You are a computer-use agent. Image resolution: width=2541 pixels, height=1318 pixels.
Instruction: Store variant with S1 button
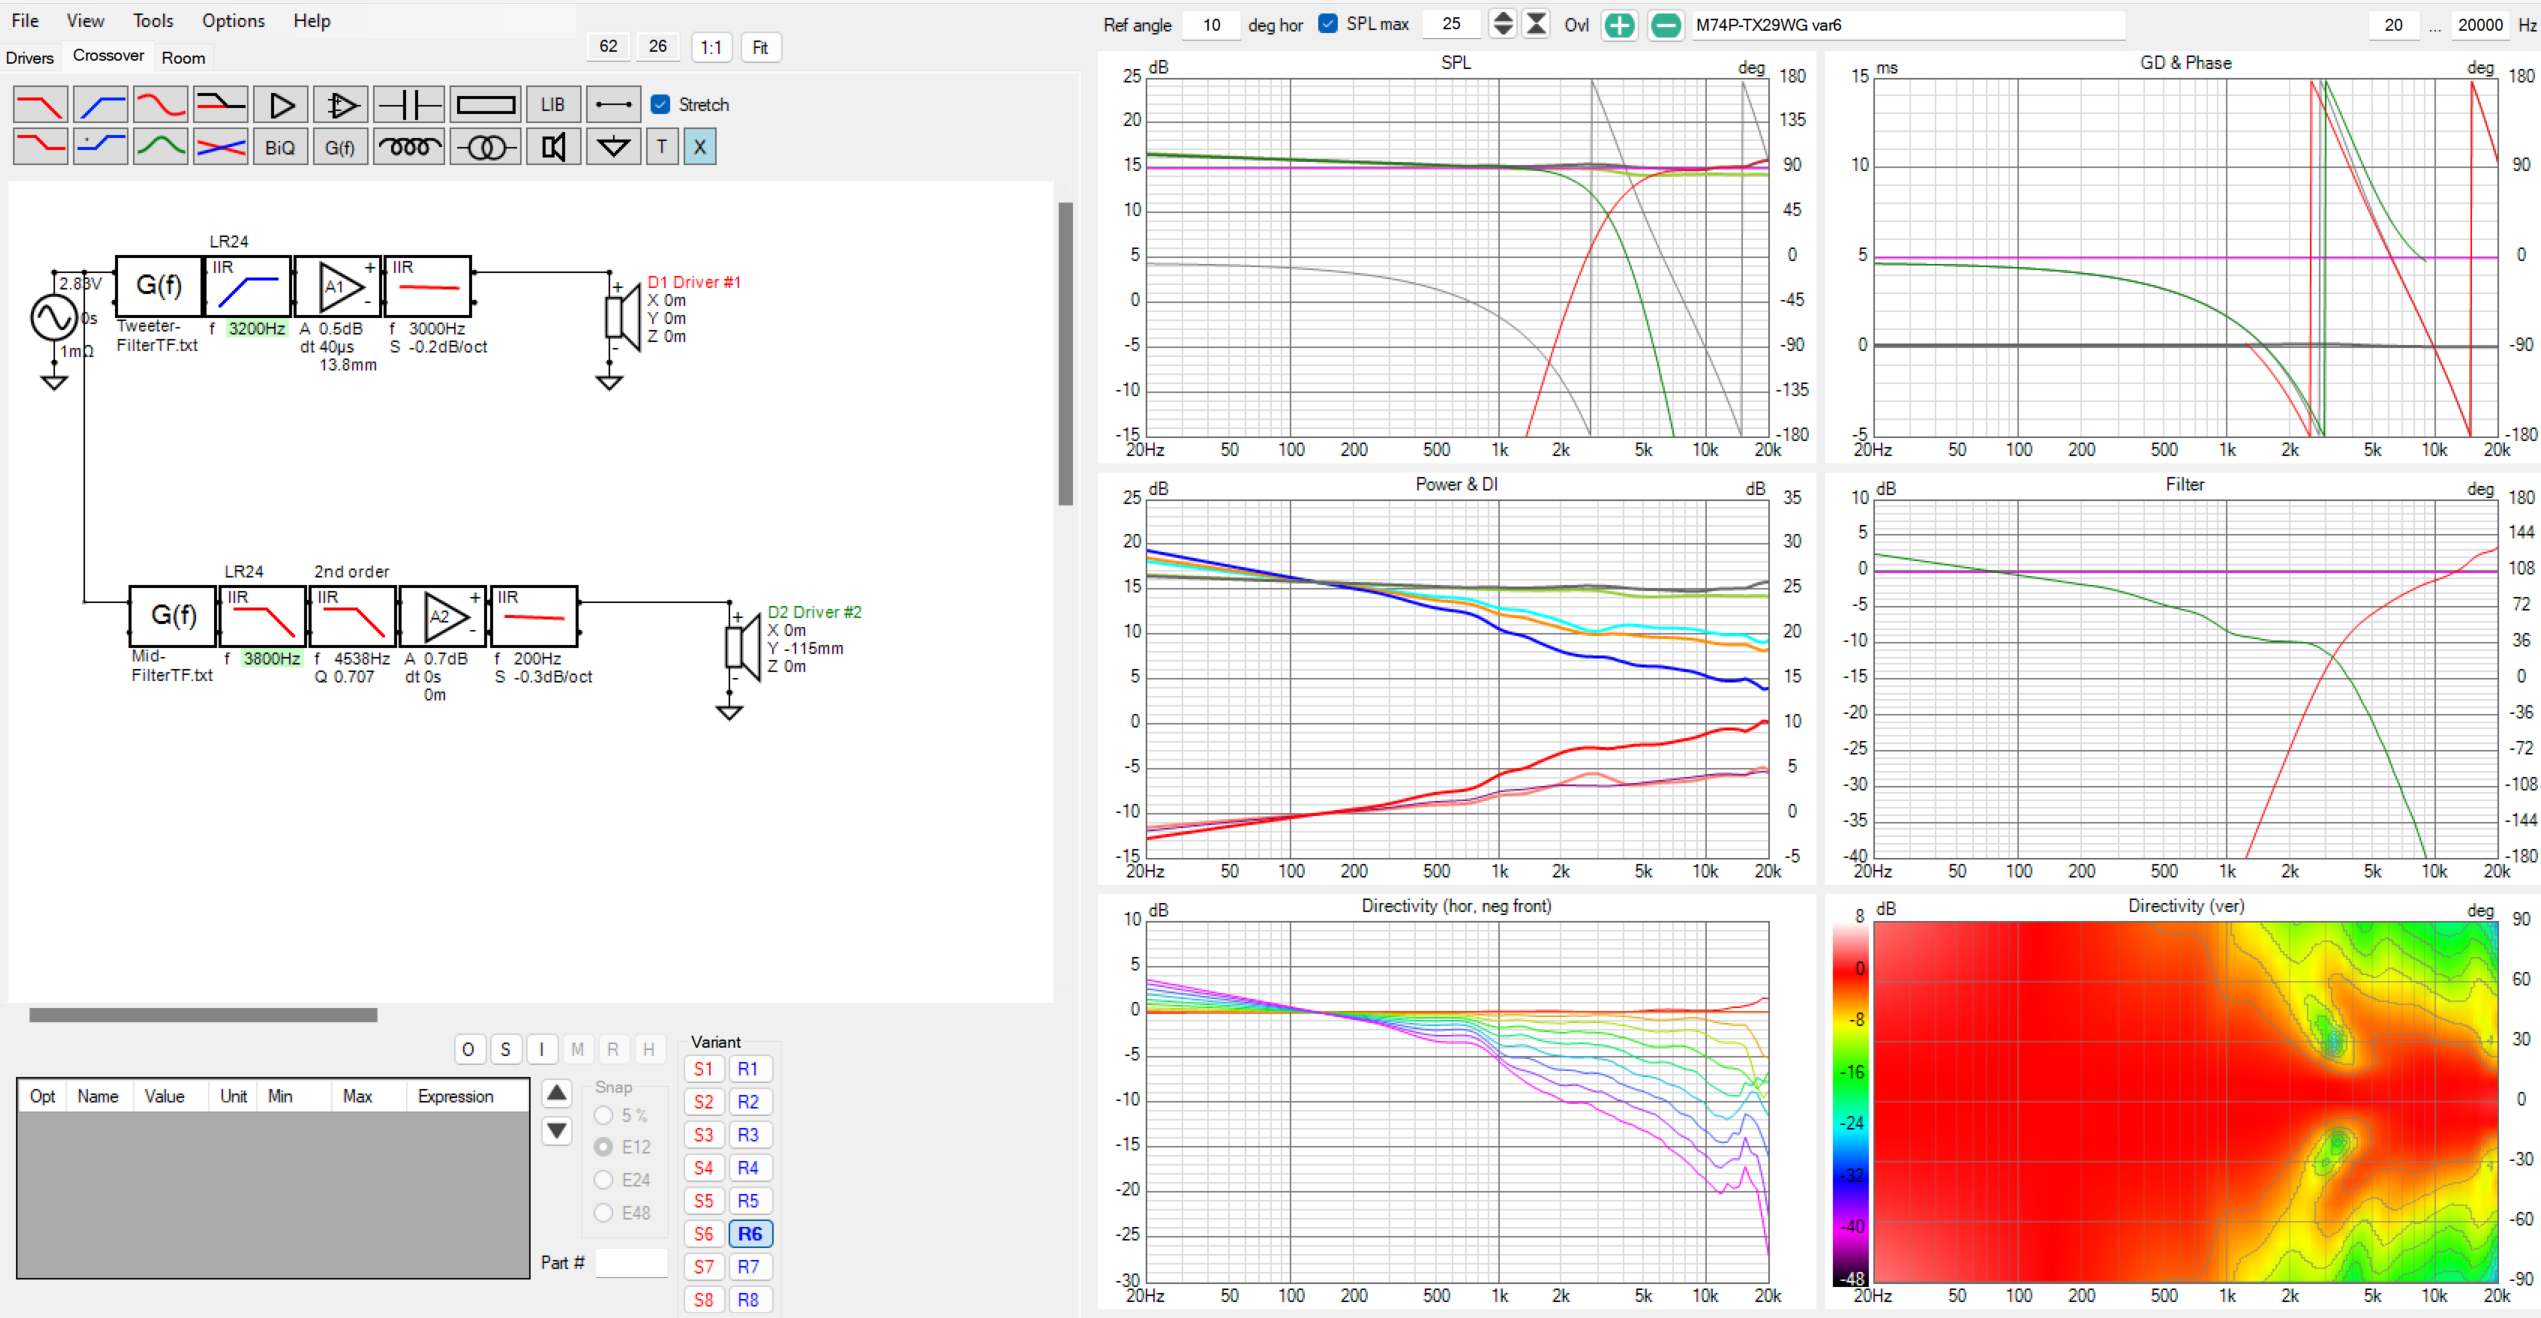(704, 1069)
